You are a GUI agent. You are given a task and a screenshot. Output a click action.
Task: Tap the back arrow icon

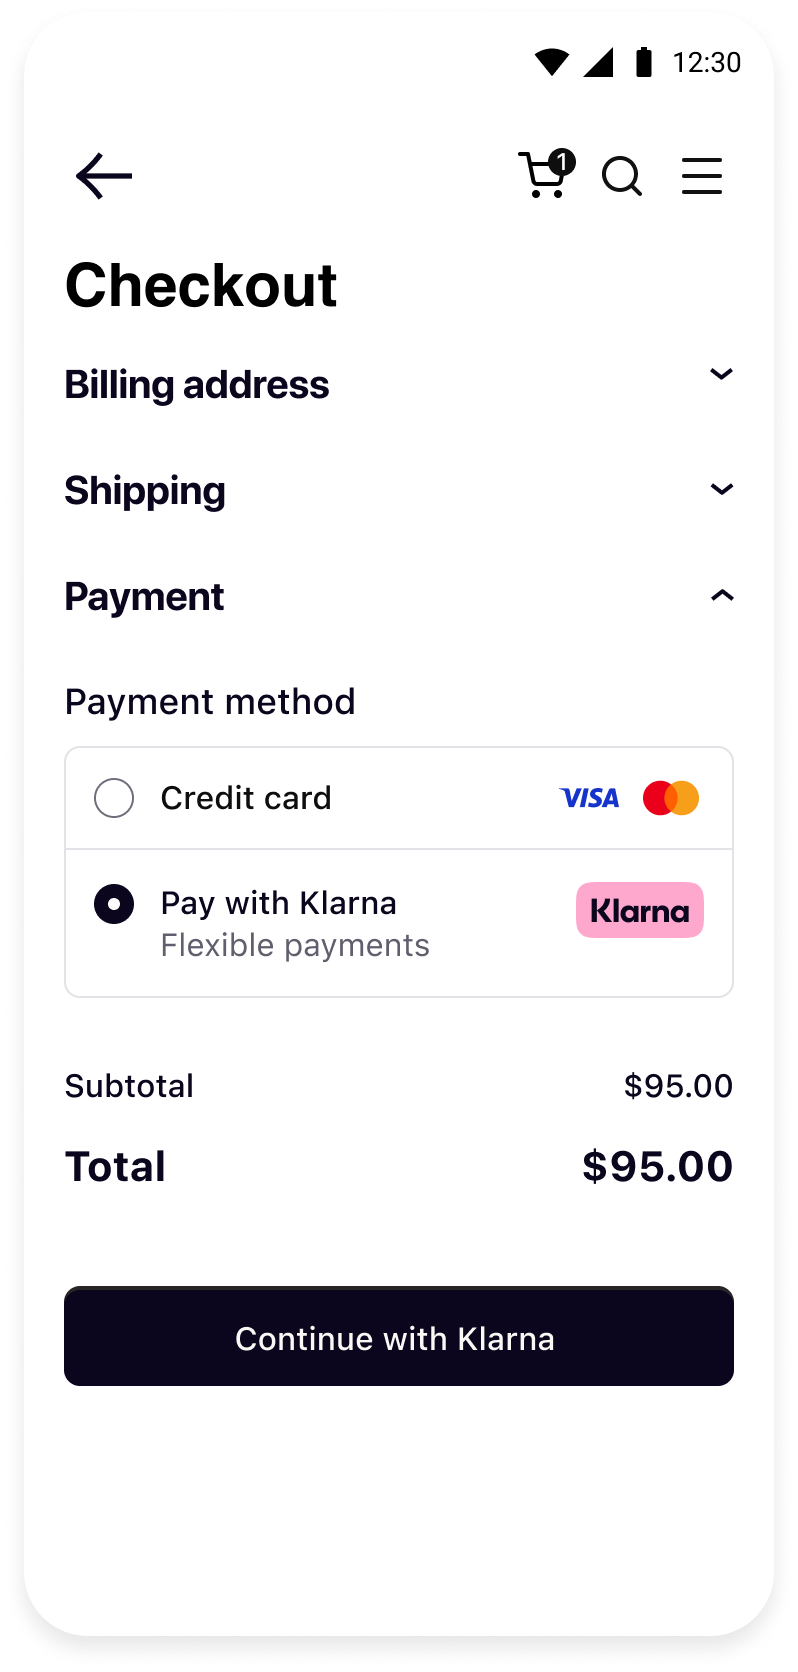(104, 176)
